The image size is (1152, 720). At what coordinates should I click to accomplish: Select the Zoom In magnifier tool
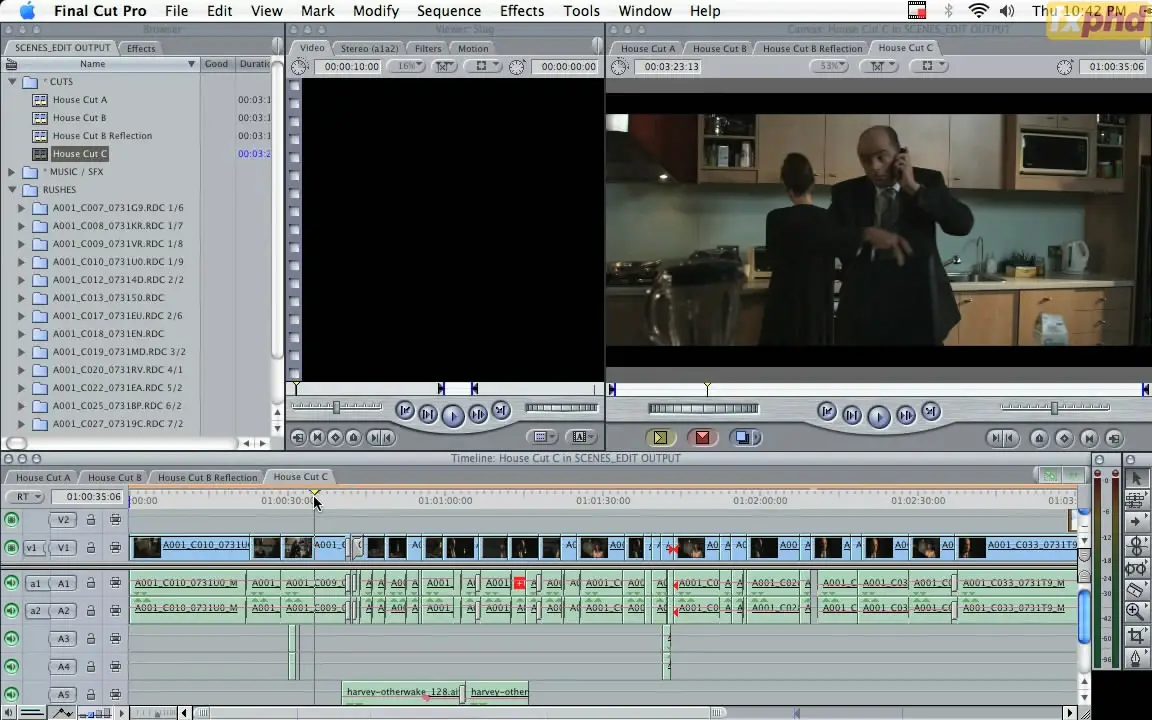1137,612
